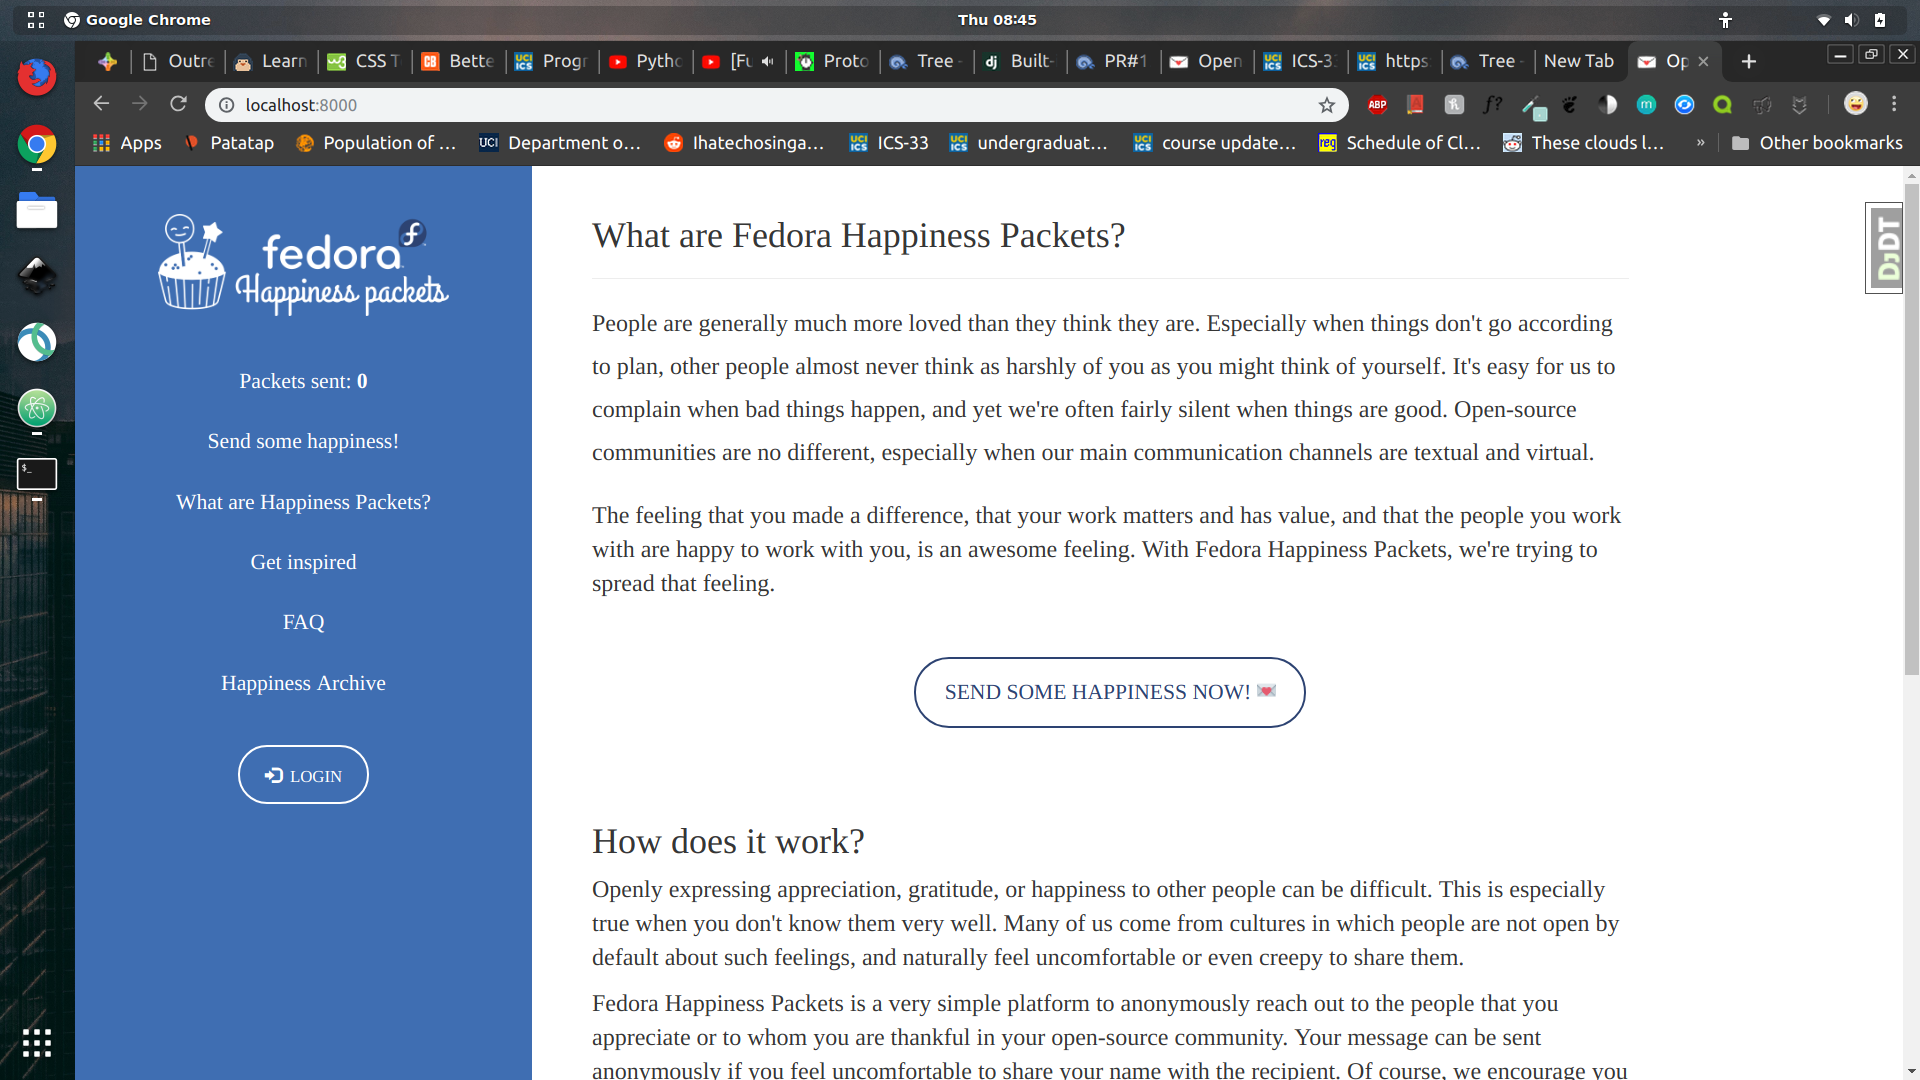Open the Adblock Plus extension
Screen dimensions: 1920x1080
tap(1377, 104)
